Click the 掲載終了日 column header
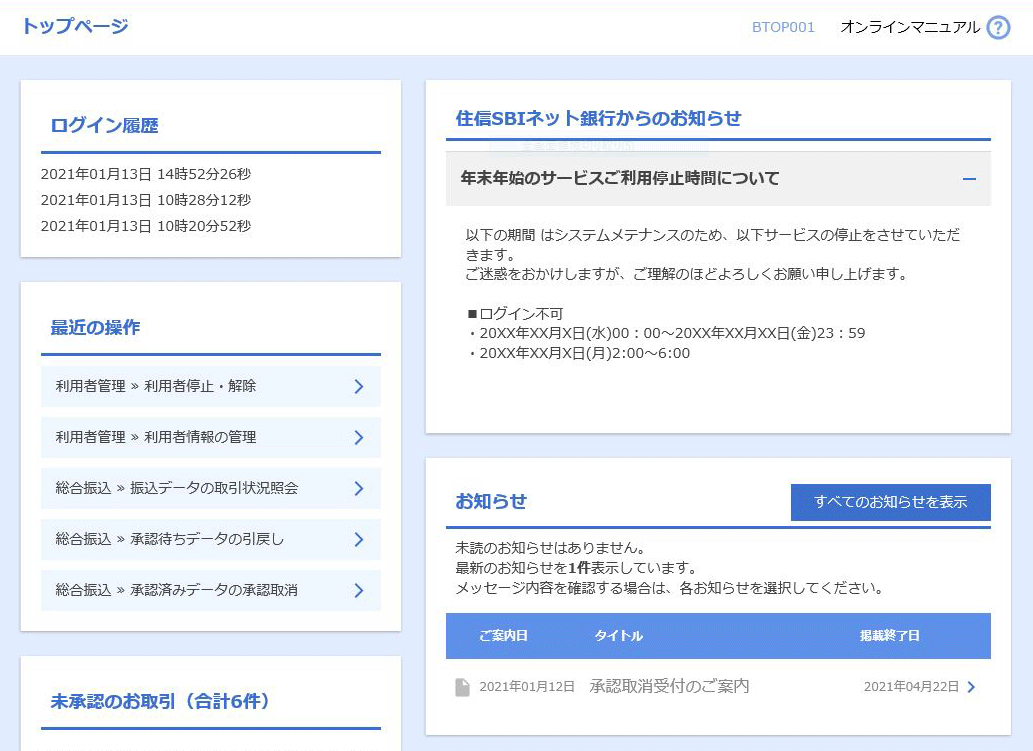This screenshot has width=1033, height=751. 889,636
